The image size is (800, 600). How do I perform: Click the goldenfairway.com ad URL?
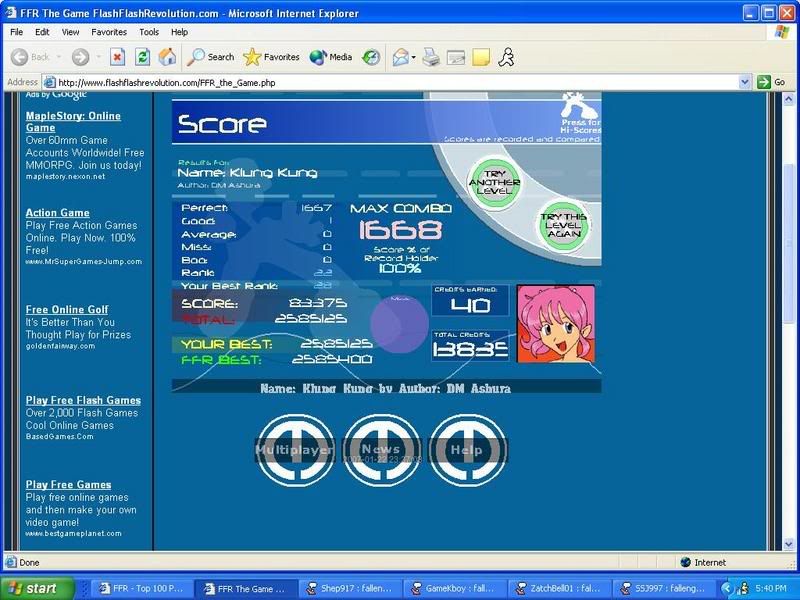[x=60, y=346]
